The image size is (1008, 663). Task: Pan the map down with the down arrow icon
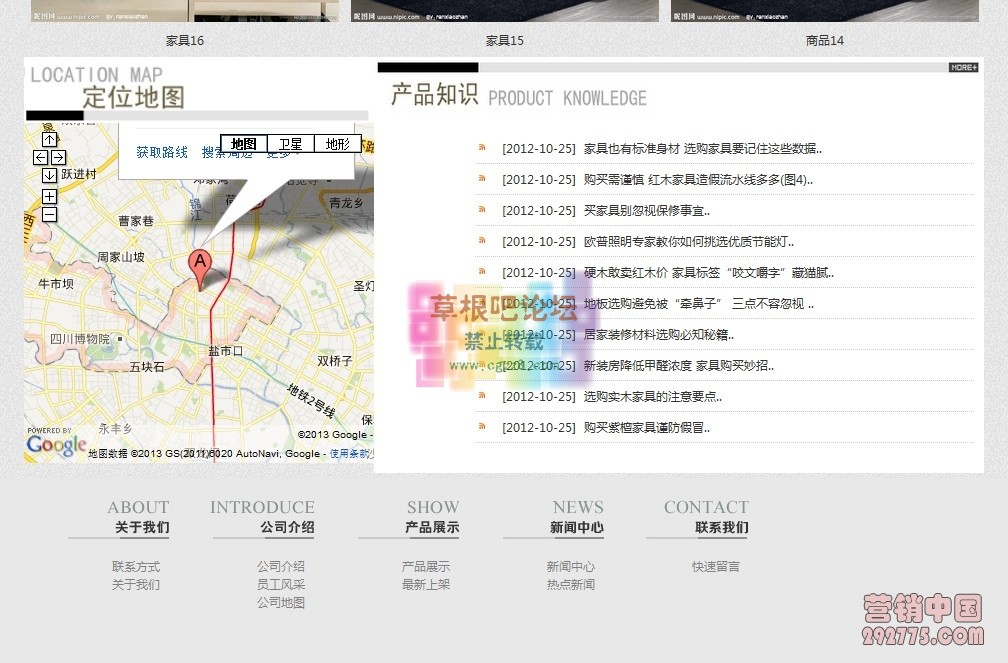click(49, 177)
